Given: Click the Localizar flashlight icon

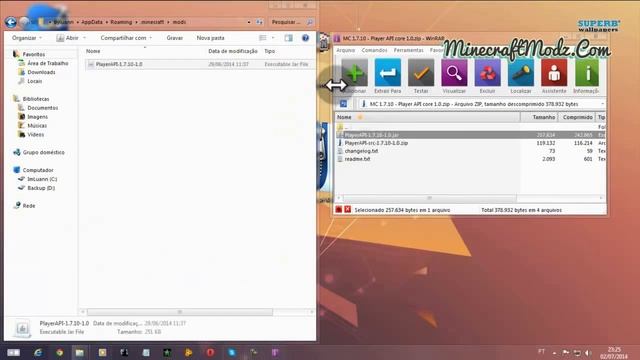Looking at the screenshot, I should point(521,73).
